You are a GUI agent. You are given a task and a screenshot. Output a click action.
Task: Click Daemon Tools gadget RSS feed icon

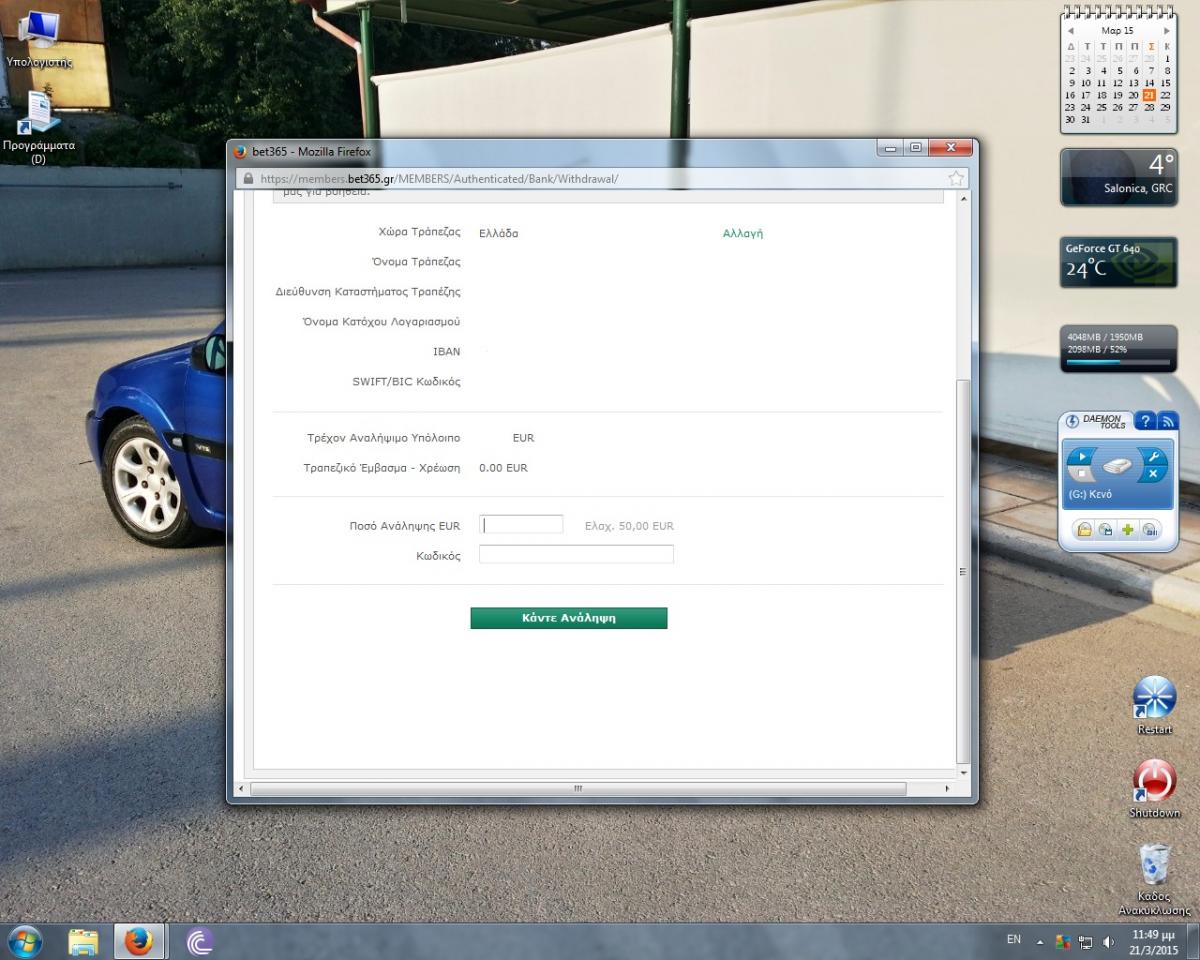[x=1168, y=421]
